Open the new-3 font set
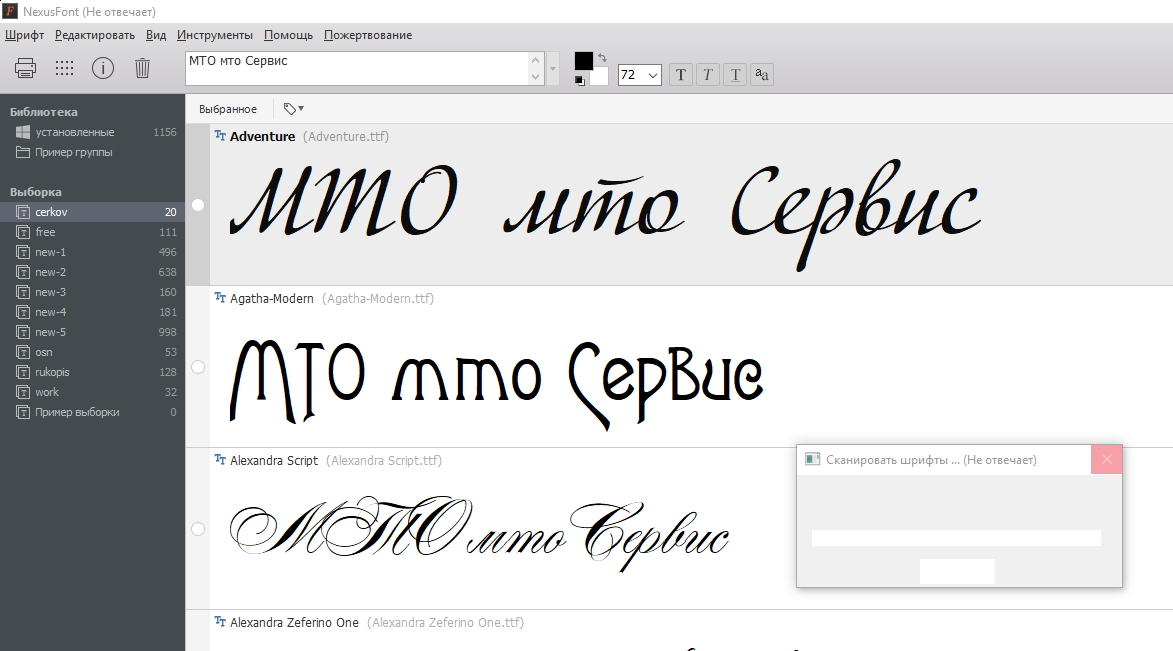The height and width of the screenshot is (651, 1173). (92, 292)
